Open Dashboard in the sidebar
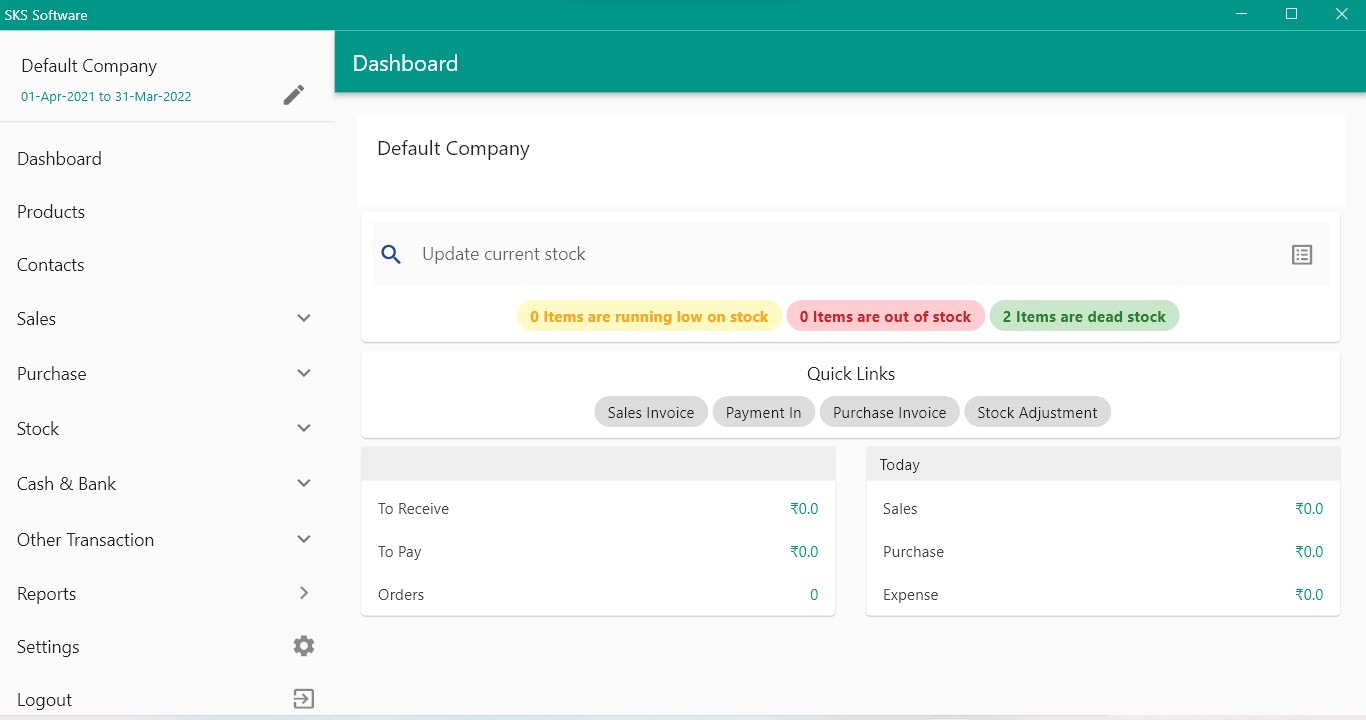 [x=60, y=159]
